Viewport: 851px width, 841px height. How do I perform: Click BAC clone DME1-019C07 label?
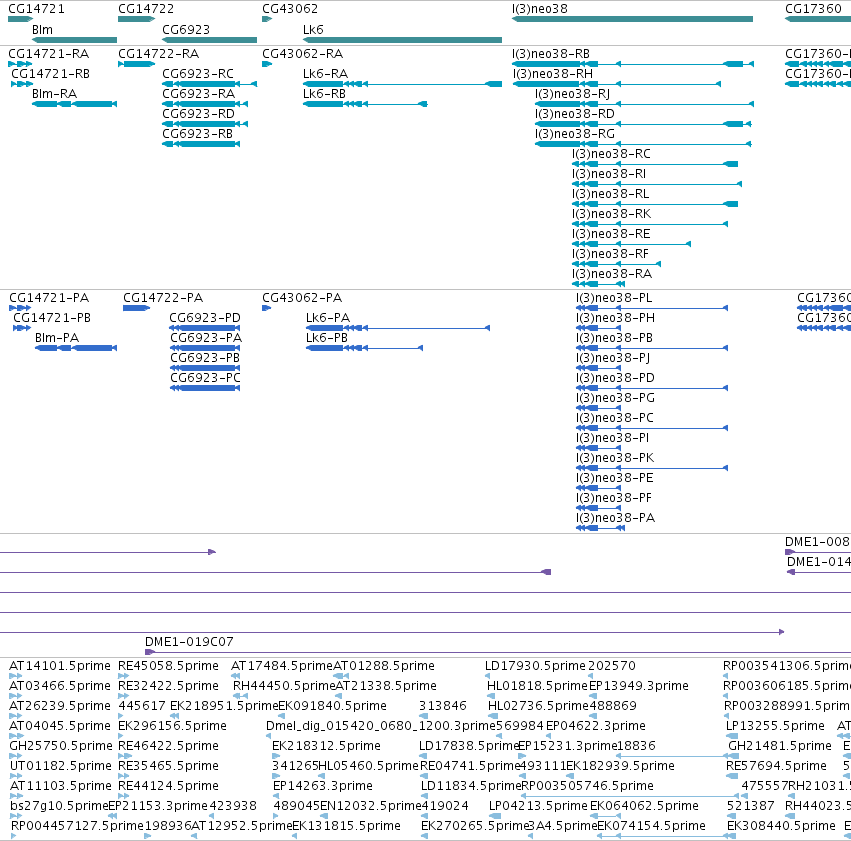189,642
